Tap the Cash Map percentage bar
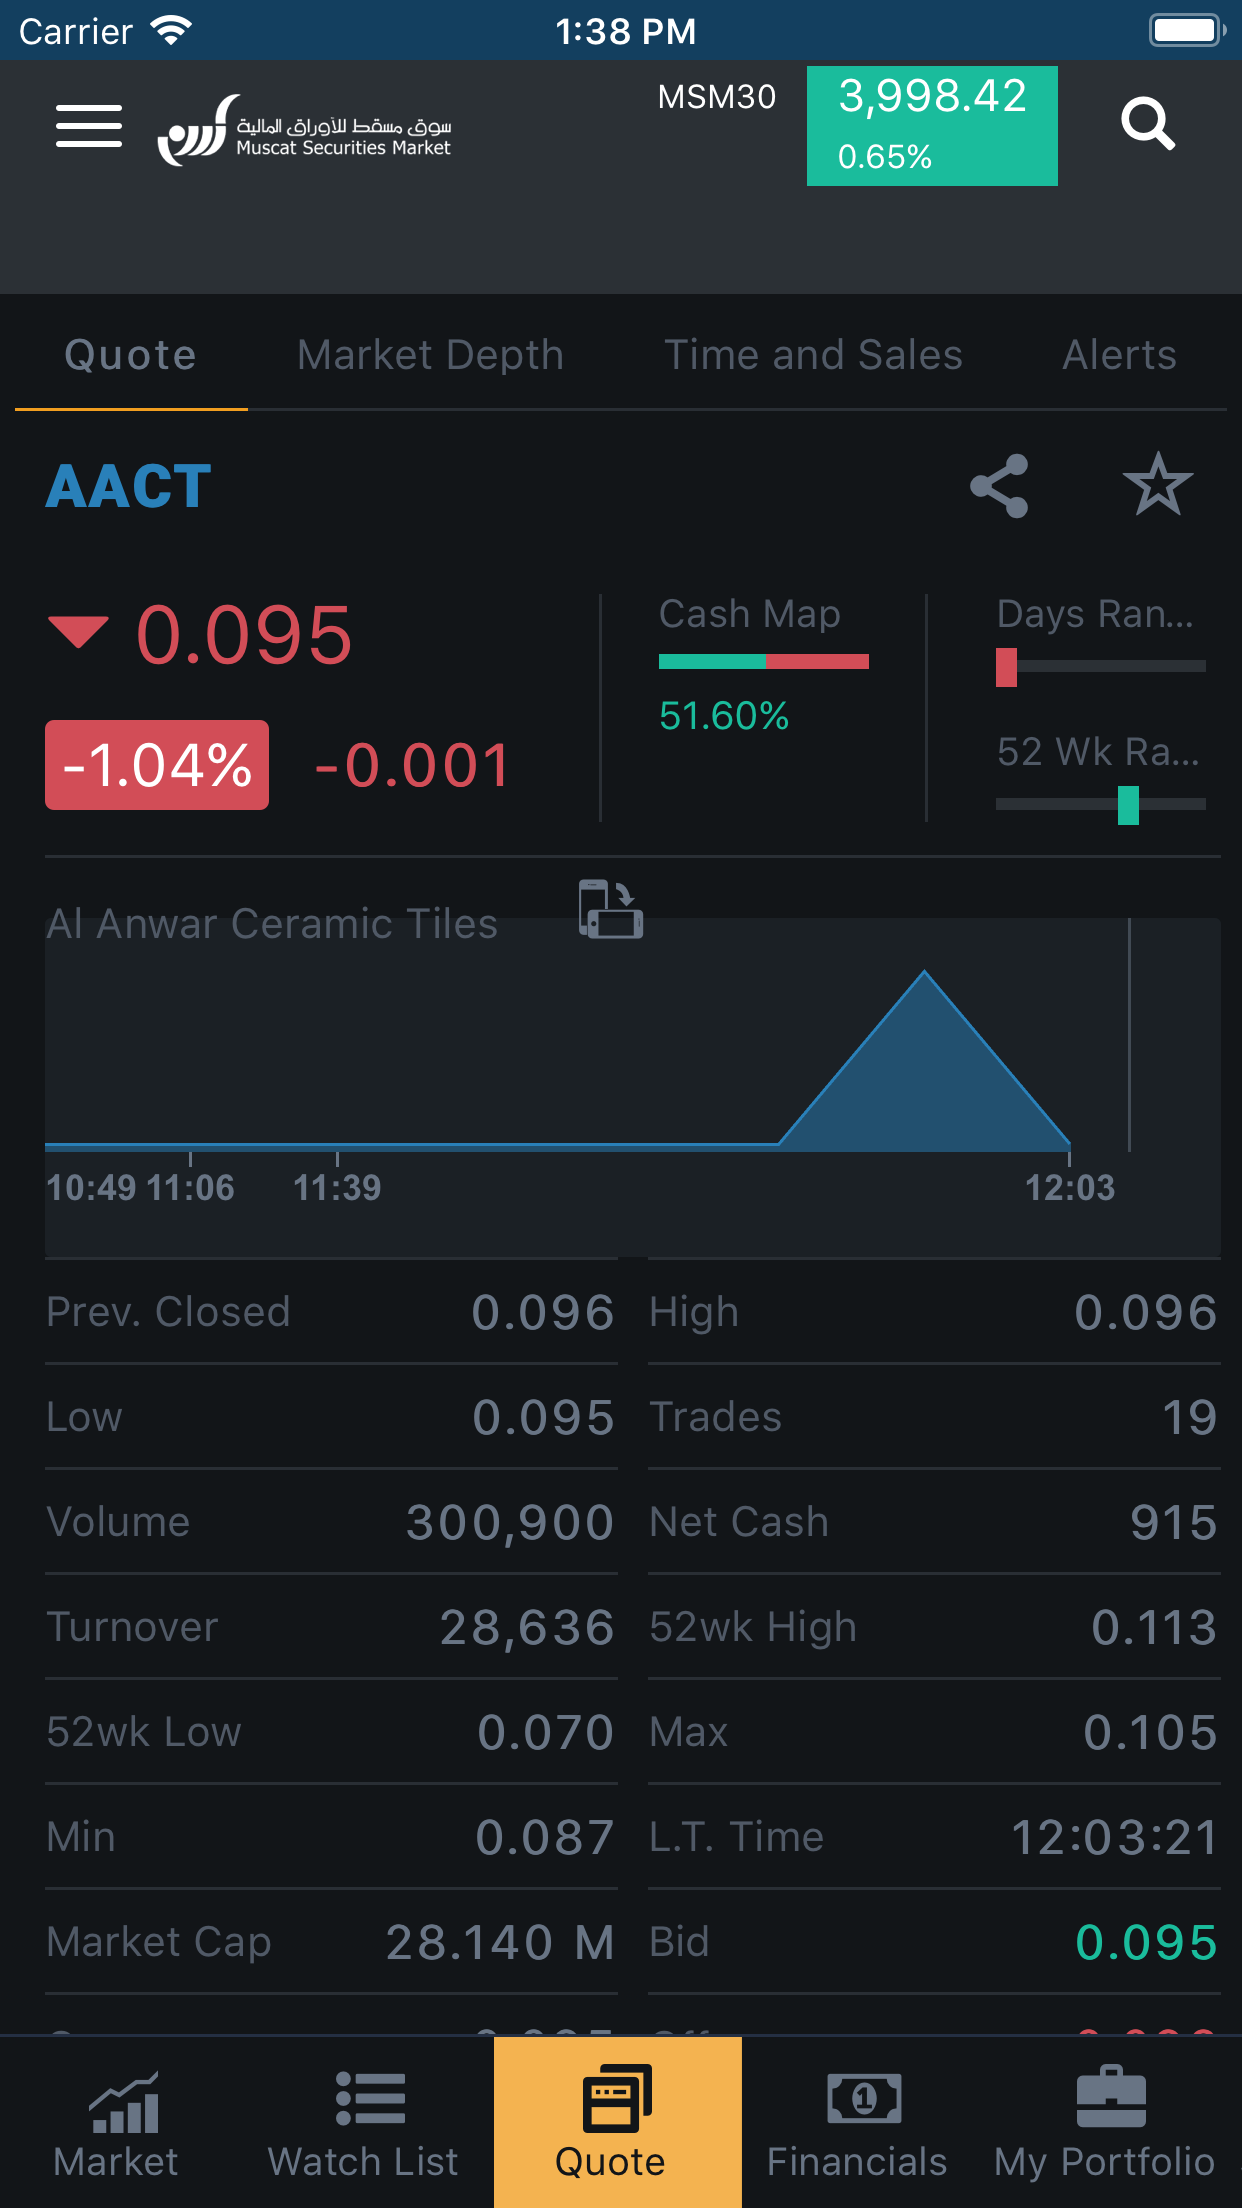 (763, 661)
